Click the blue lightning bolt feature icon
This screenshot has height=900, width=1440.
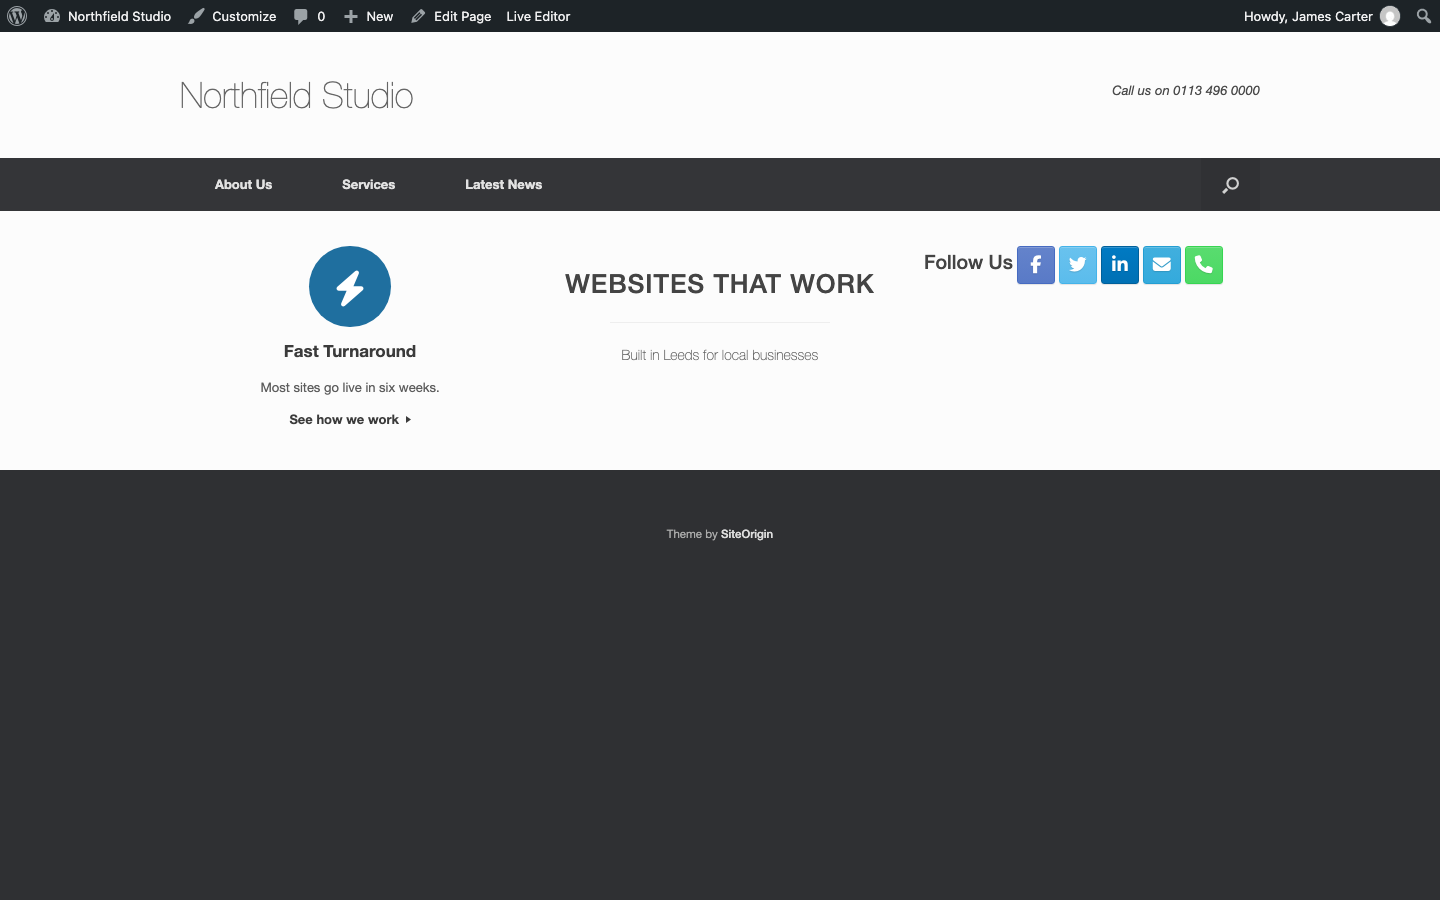(x=350, y=286)
